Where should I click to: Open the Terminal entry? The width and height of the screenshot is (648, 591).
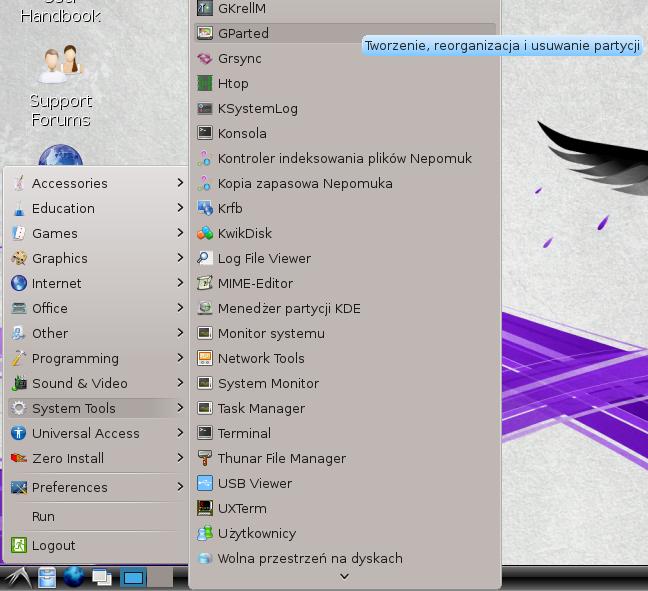[345, 433]
